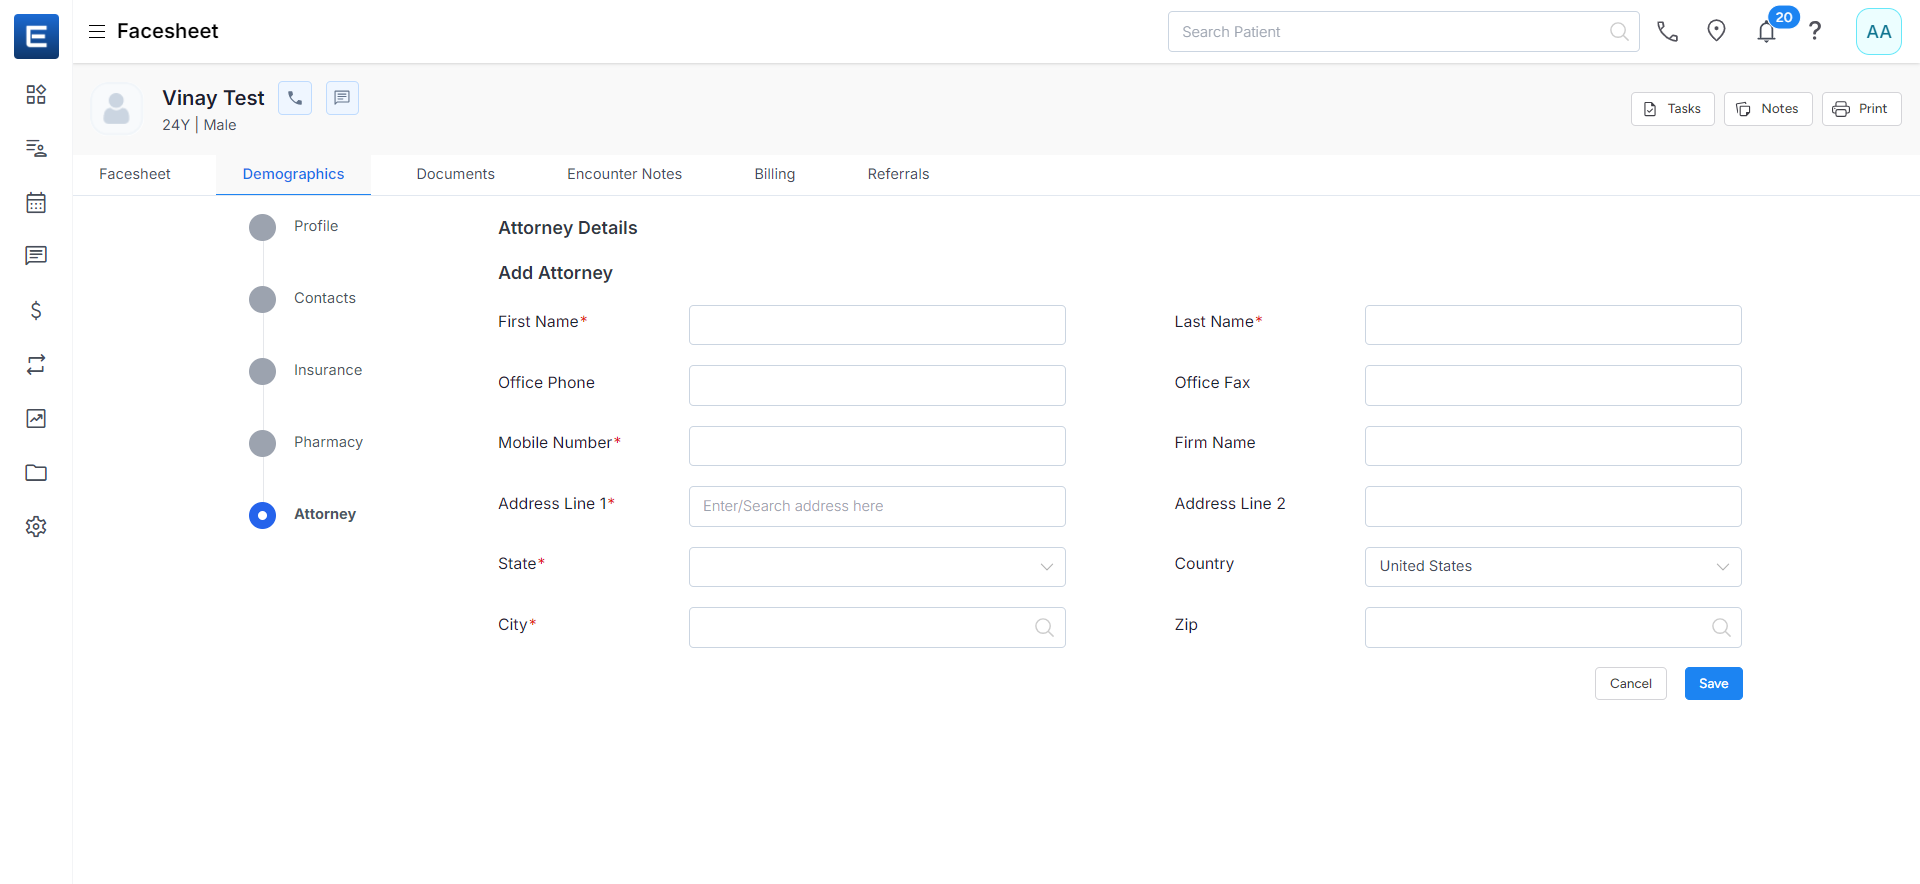This screenshot has height=884, width=1920.
Task: Click the dollar sign billing sidebar icon
Action: [36, 311]
